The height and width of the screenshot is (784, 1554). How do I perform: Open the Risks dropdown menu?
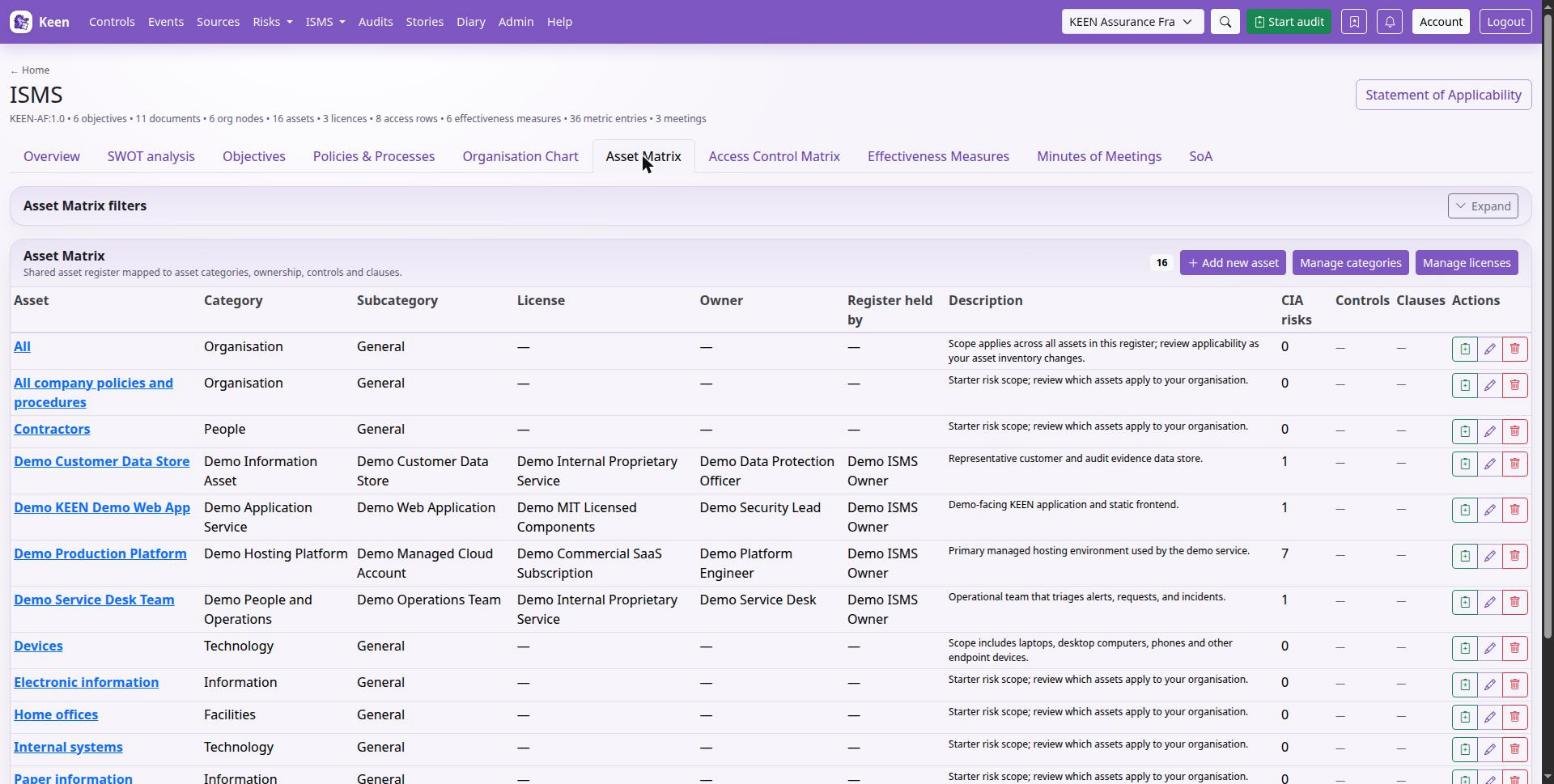click(273, 22)
